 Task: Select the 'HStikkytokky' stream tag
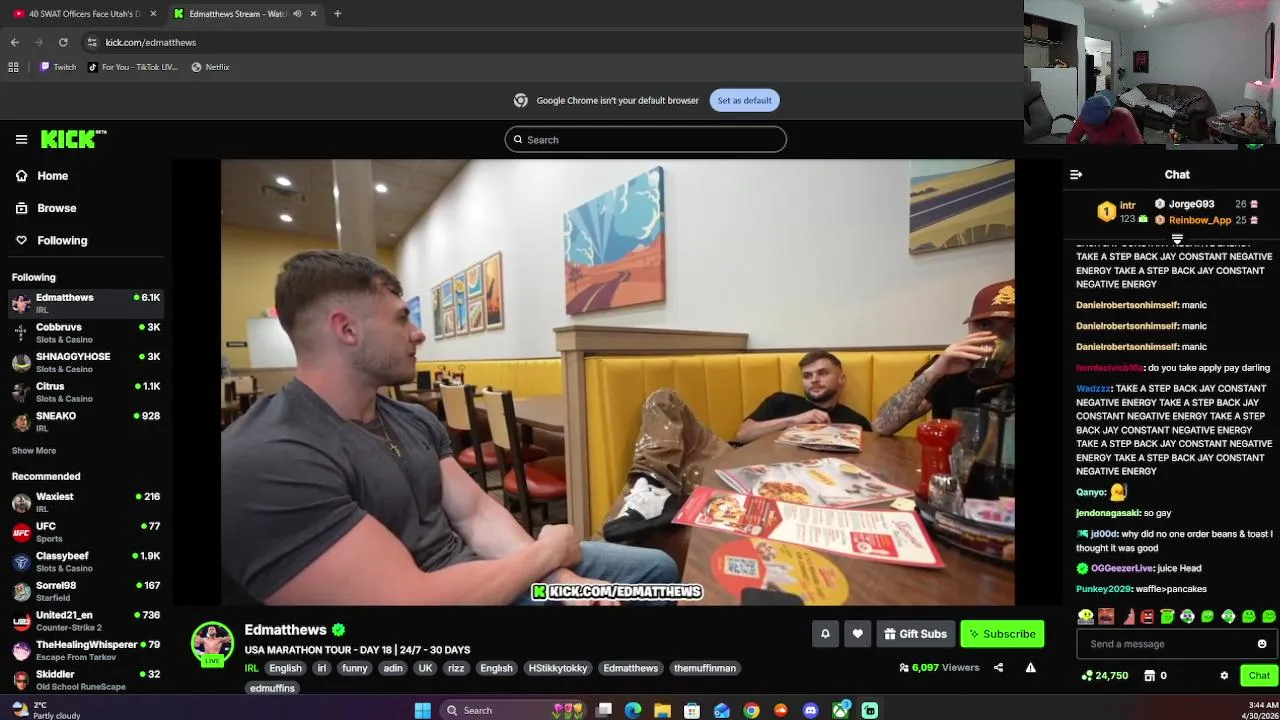tap(558, 668)
